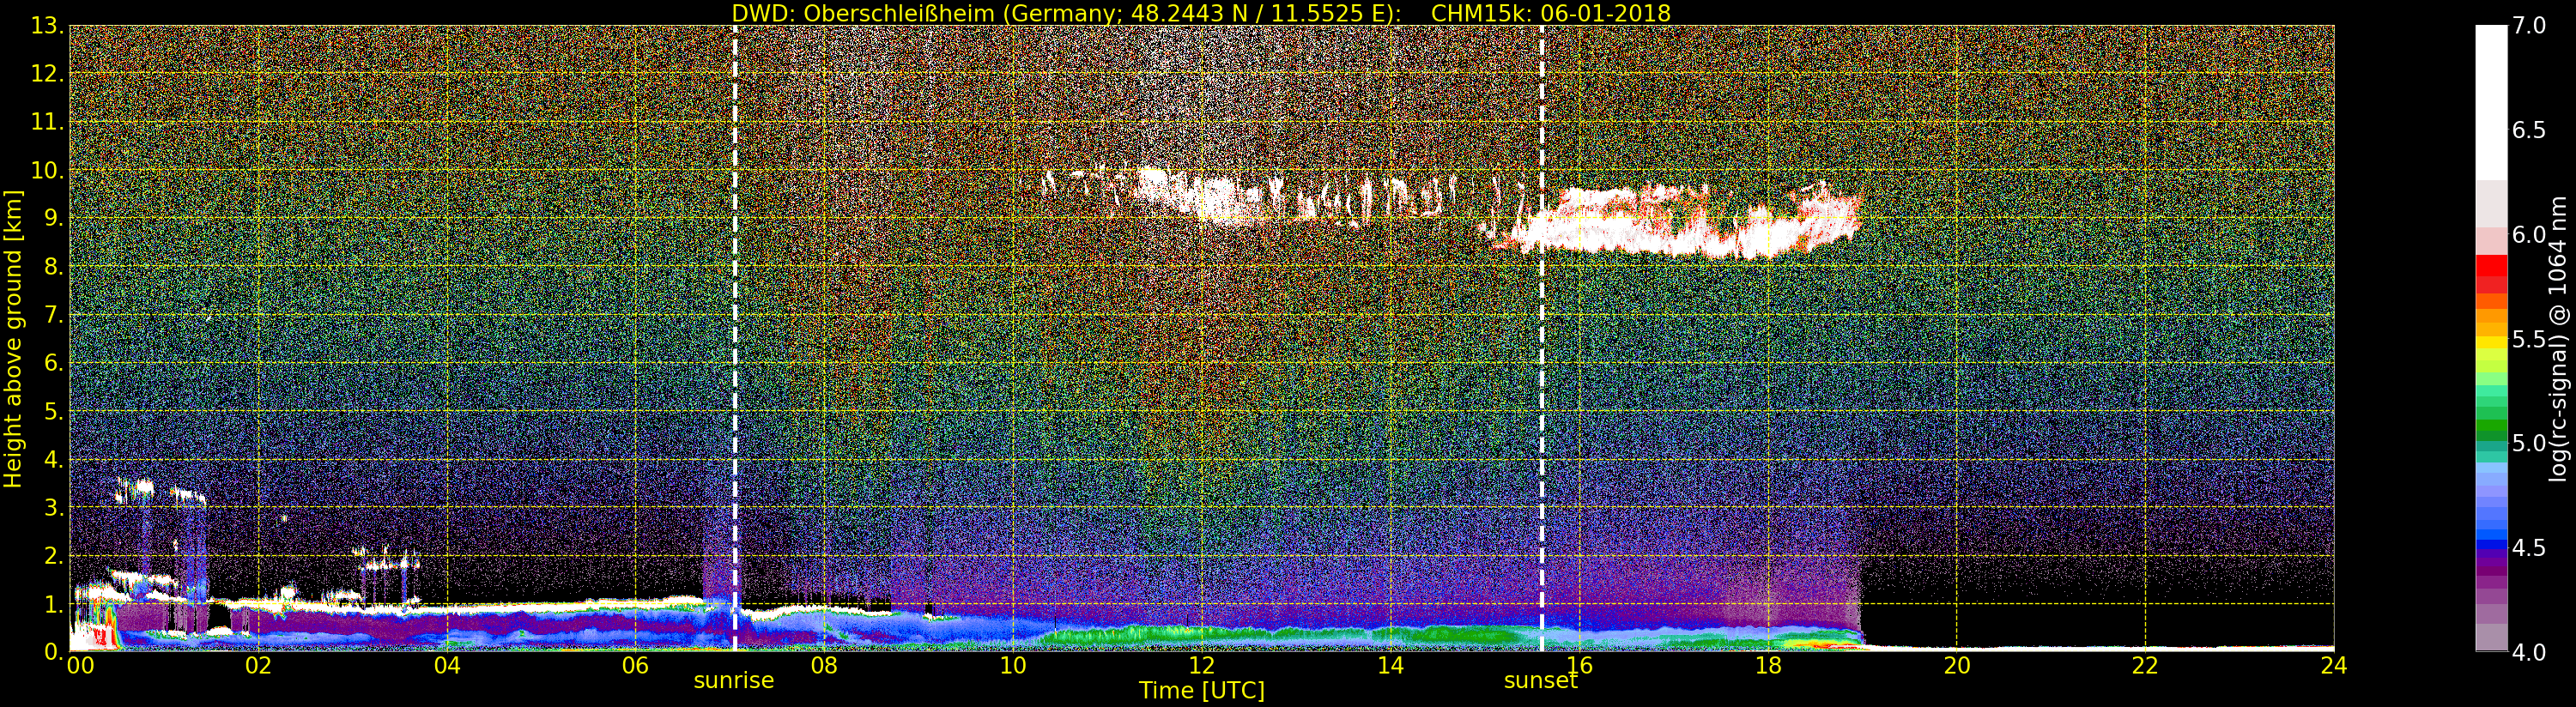Click the white top section of the colorbar
Viewport: 2576px width, 707px height.
tap(2491, 100)
